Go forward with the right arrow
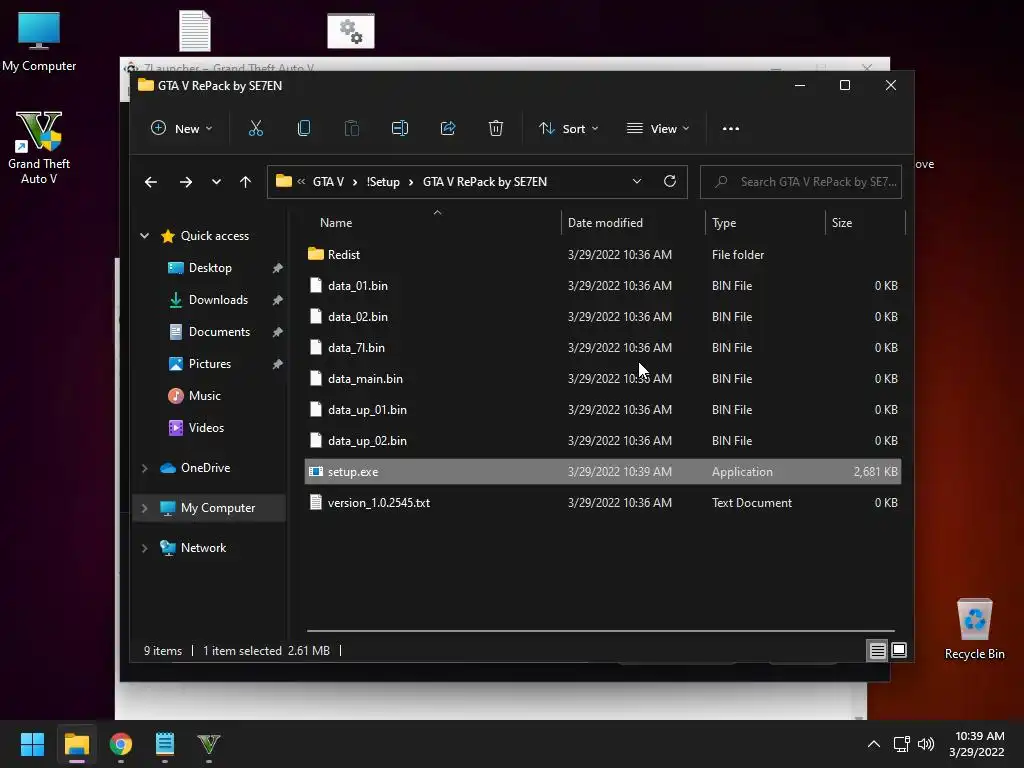The image size is (1024, 768). 185,182
